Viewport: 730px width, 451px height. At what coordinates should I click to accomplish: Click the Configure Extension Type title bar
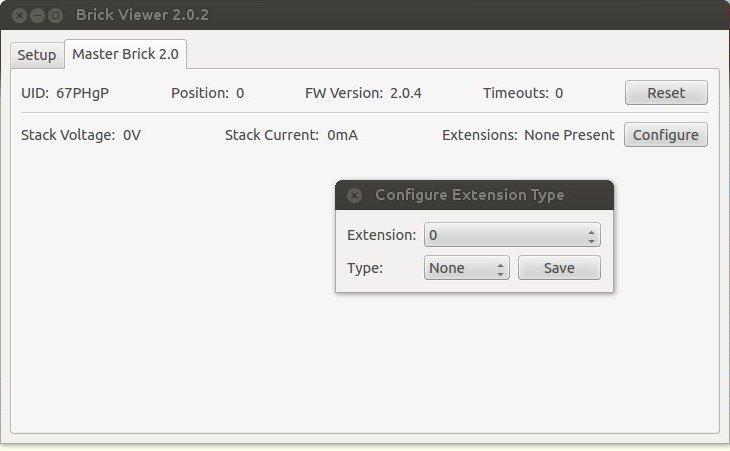[x=470, y=195]
